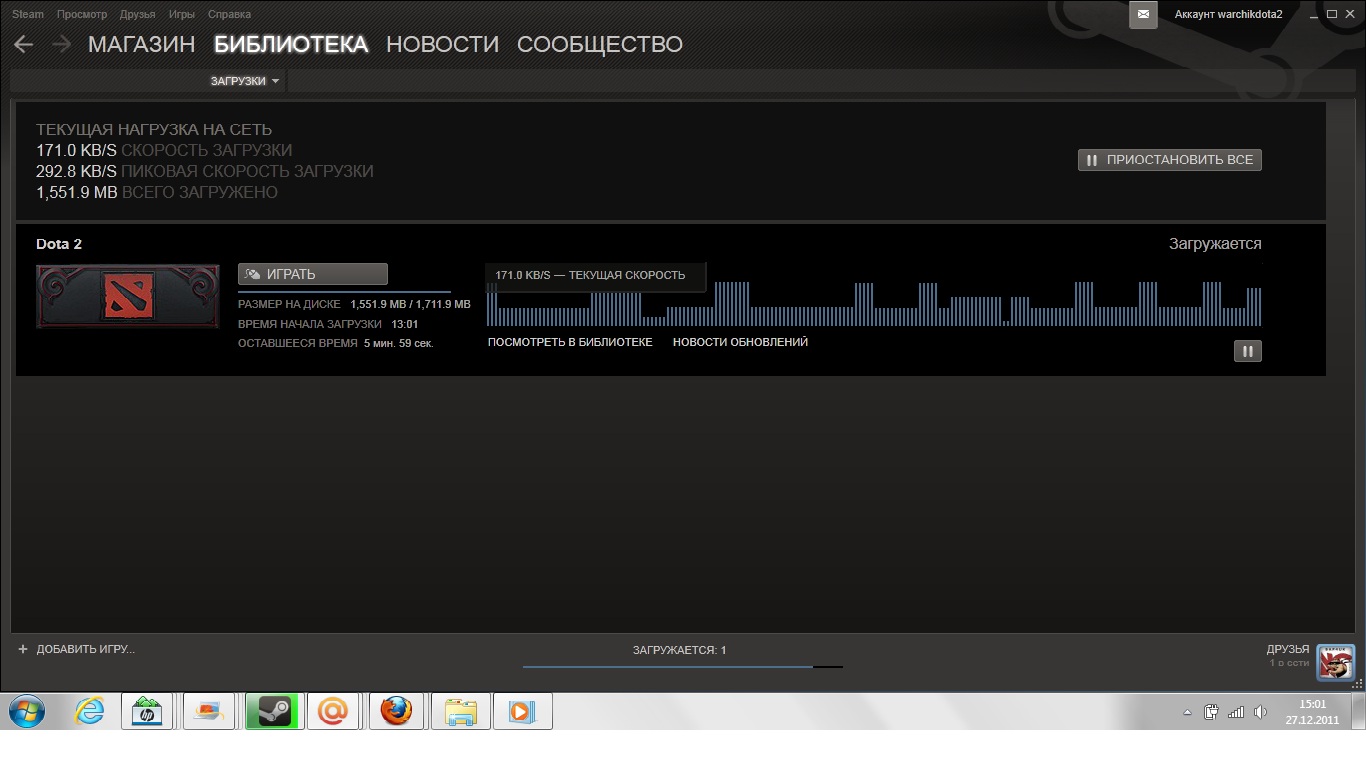
Task: Click the 171.0 KB/S СКОРОСТЬ ЗАГРУЗКИ line
Action: coord(164,150)
